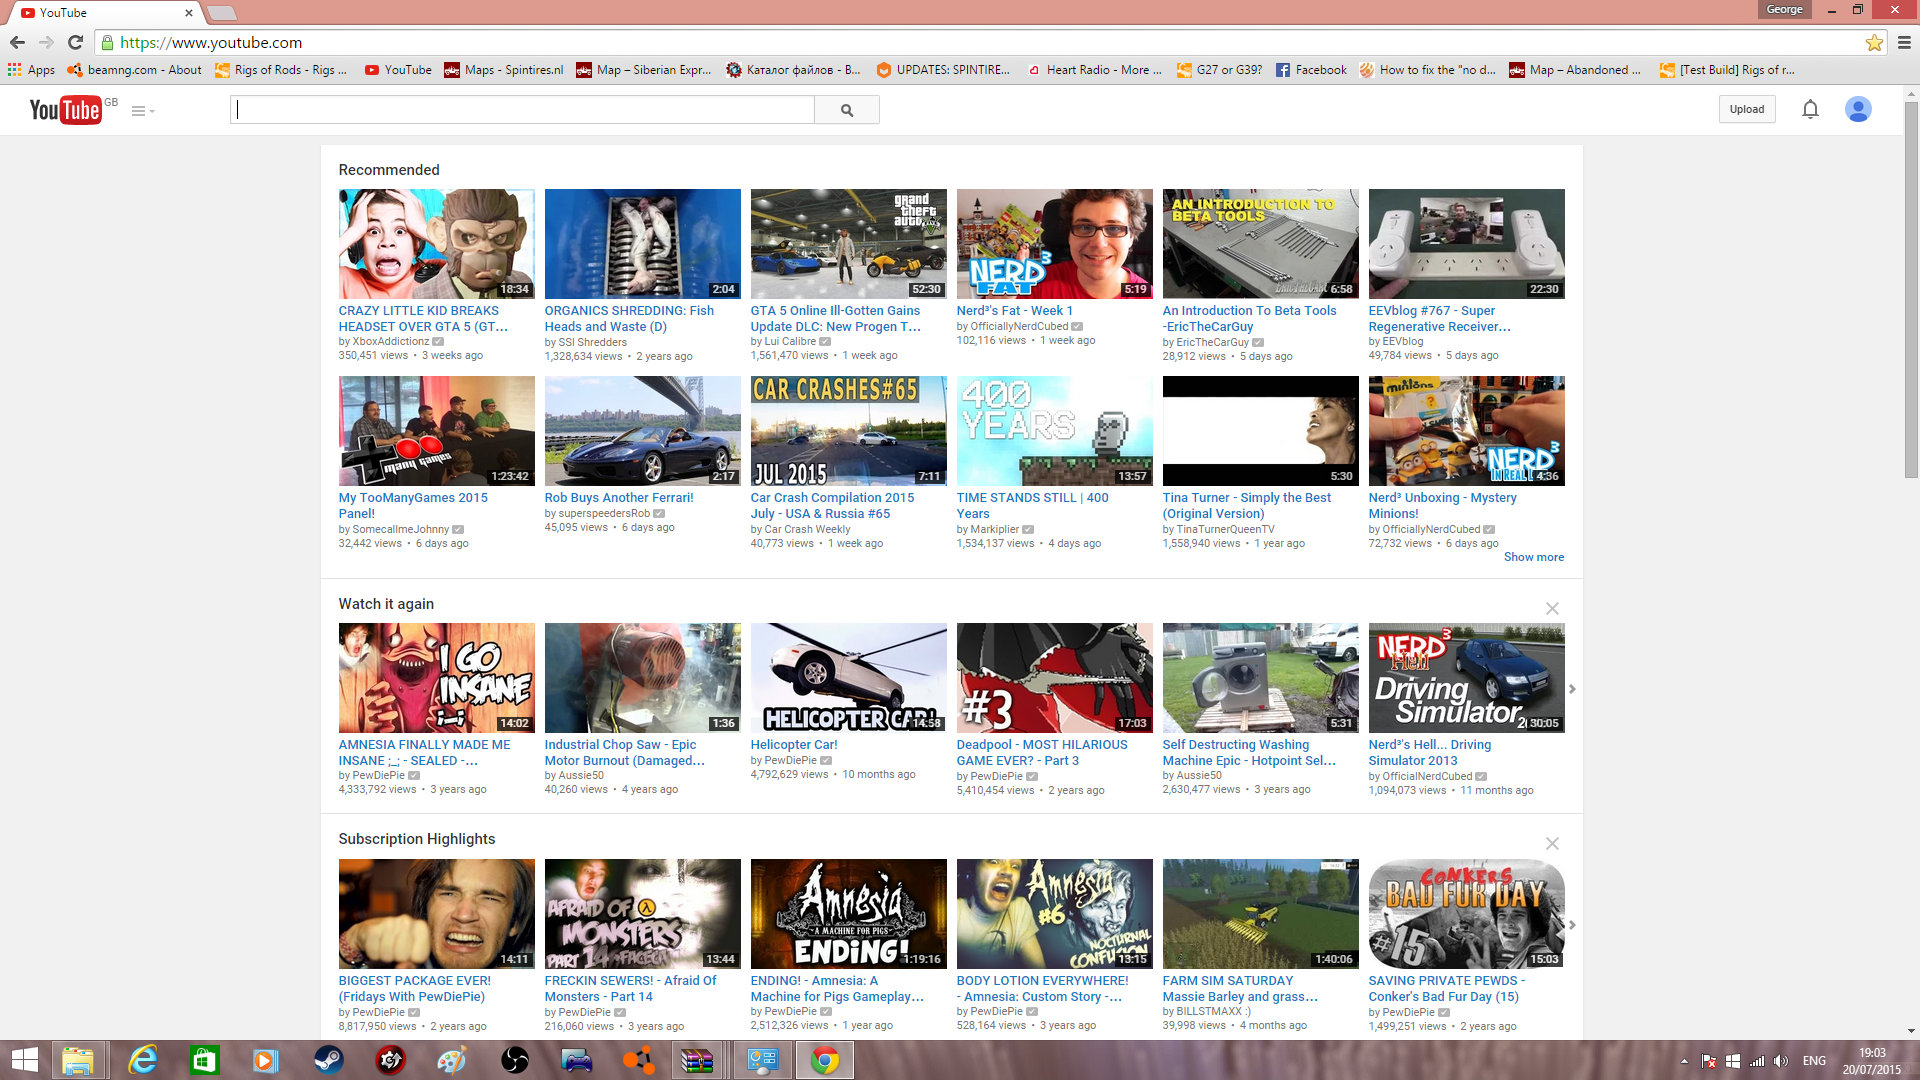Reload the page

click(75, 42)
